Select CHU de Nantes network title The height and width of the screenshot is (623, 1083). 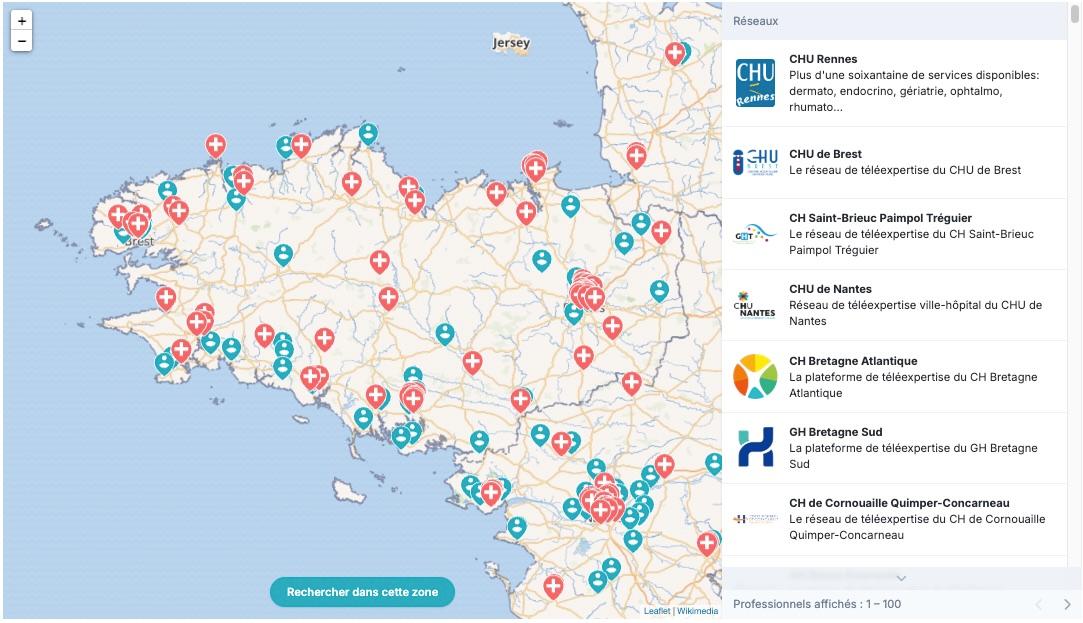click(x=830, y=289)
